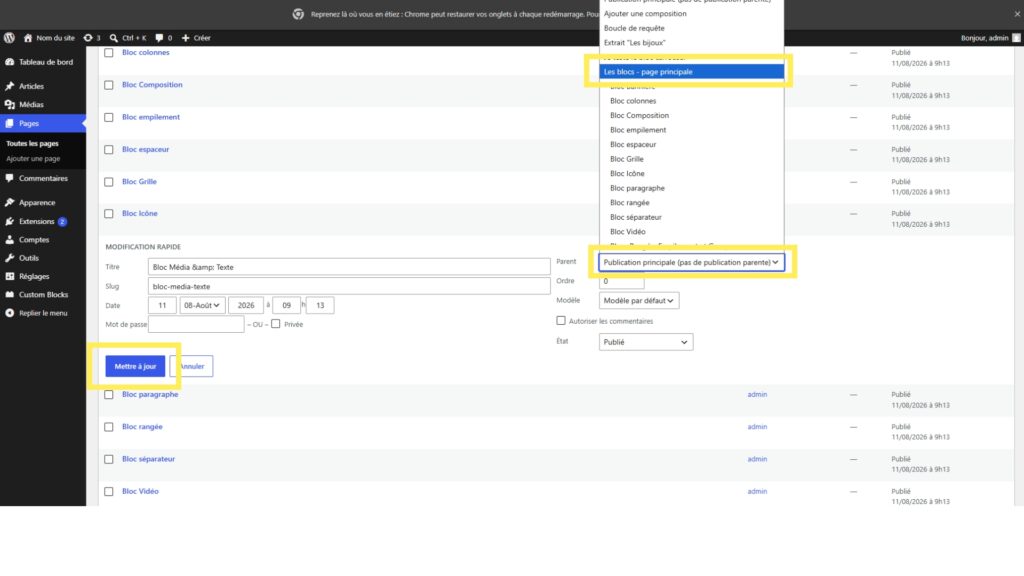Toggle the Privée checkbox
This screenshot has width=1024, height=576.
276,324
